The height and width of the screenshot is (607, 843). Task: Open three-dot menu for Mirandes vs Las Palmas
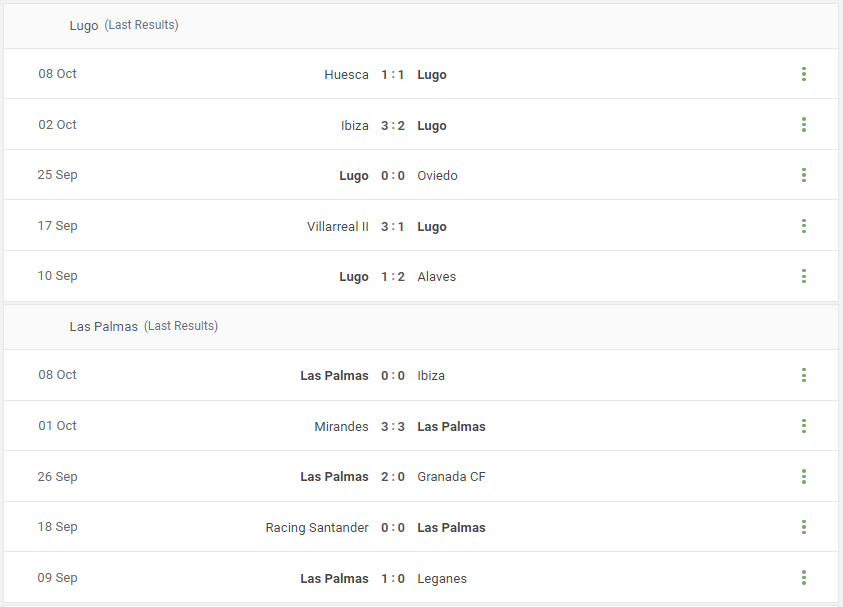804,426
